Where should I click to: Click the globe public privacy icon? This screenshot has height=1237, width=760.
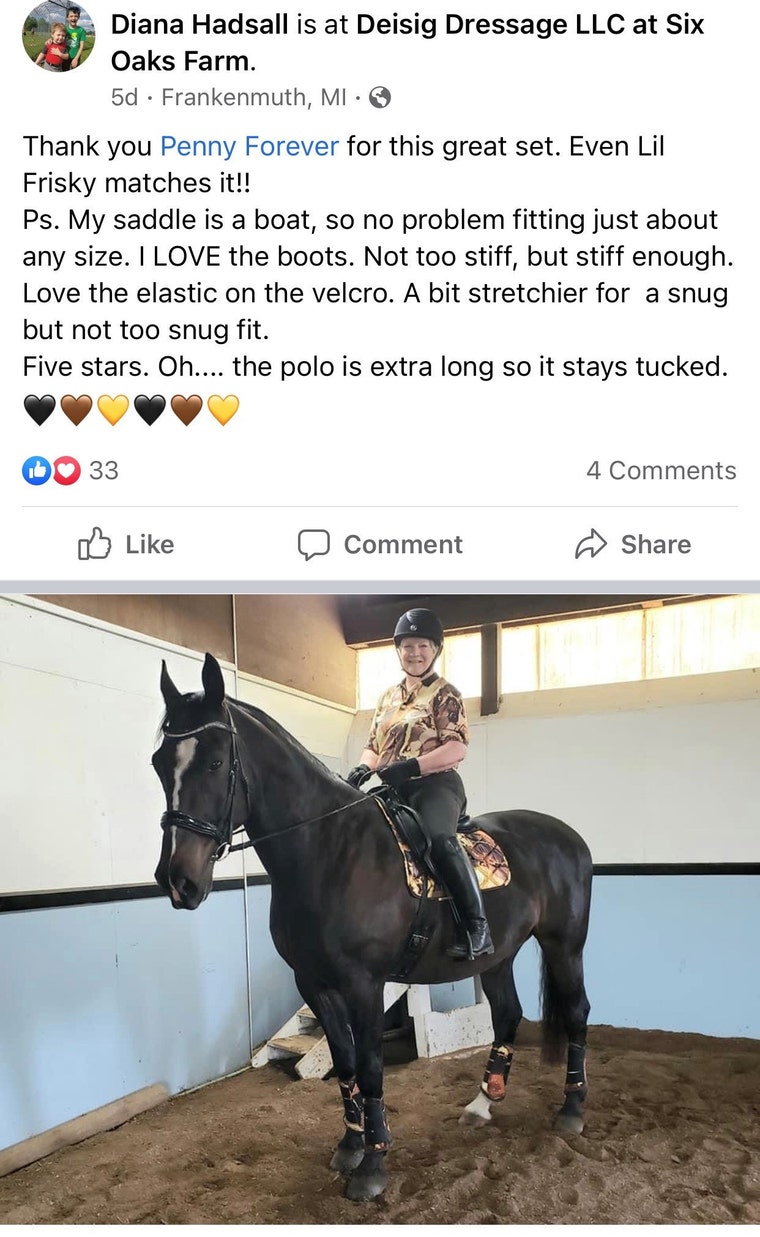pyautogui.click(x=379, y=97)
